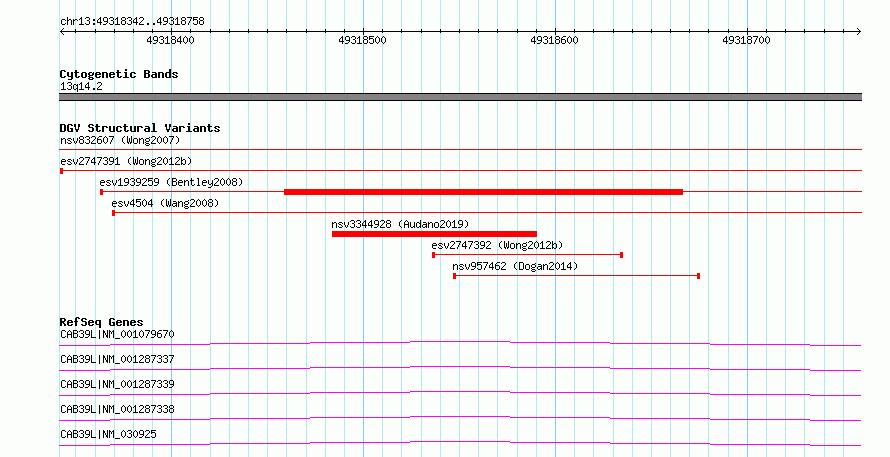Click the start marker of esv4504 line
This screenshot has width=890, height=457.
(x=114, y=213)
